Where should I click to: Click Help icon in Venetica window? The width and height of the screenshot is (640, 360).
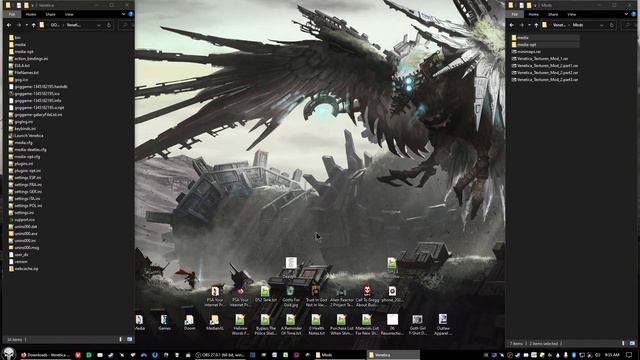tap(131, 14)
